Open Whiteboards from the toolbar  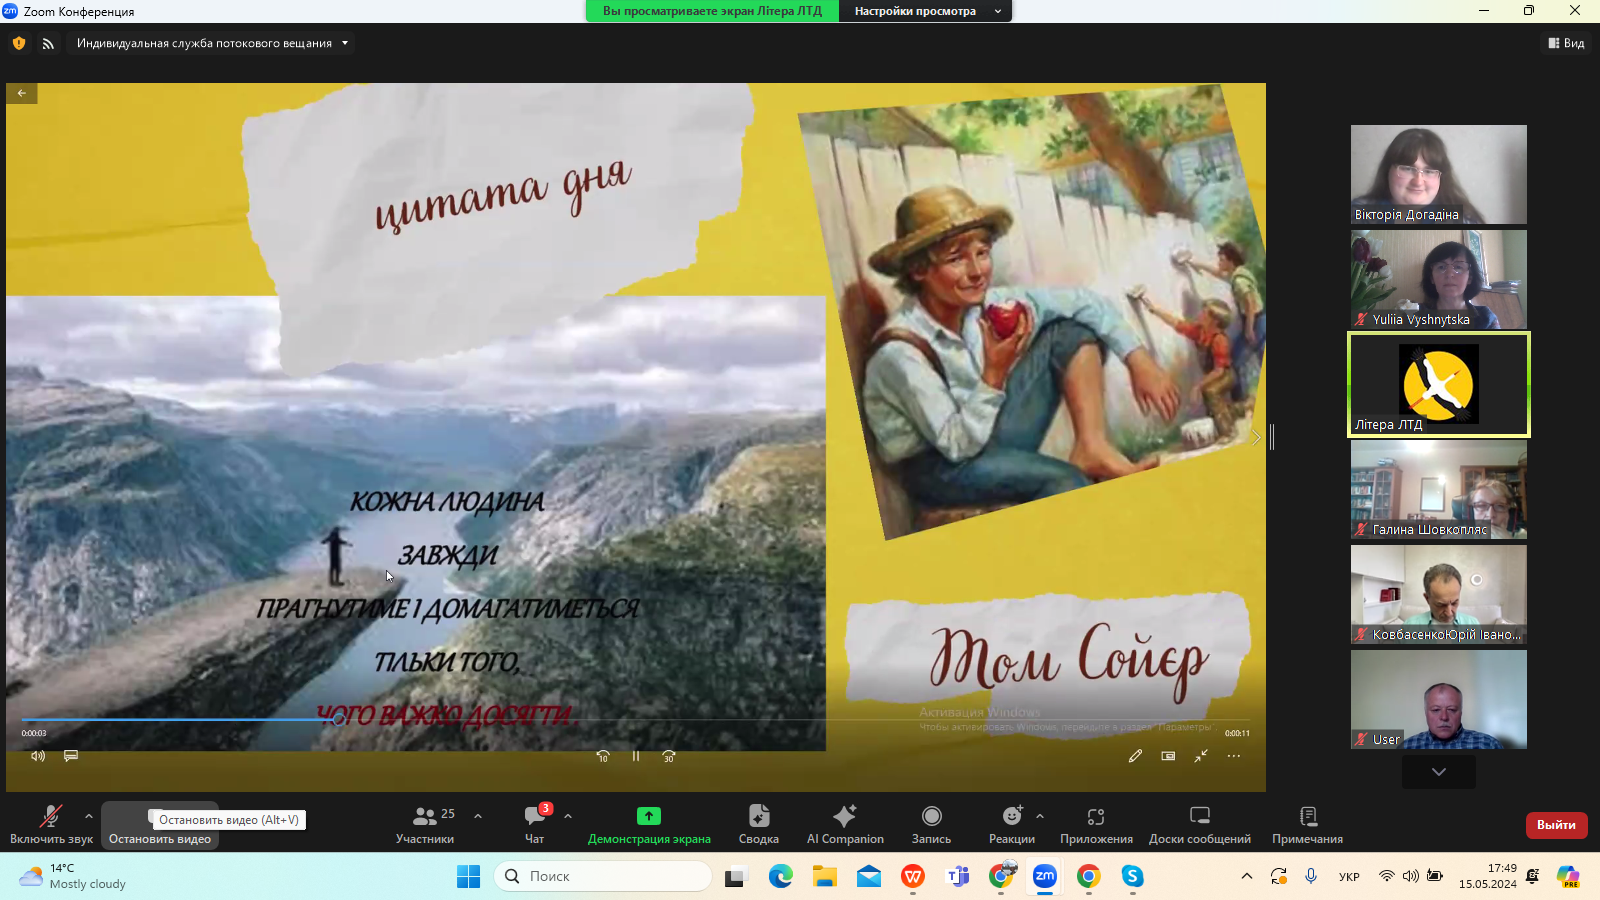coord(1199,824)
